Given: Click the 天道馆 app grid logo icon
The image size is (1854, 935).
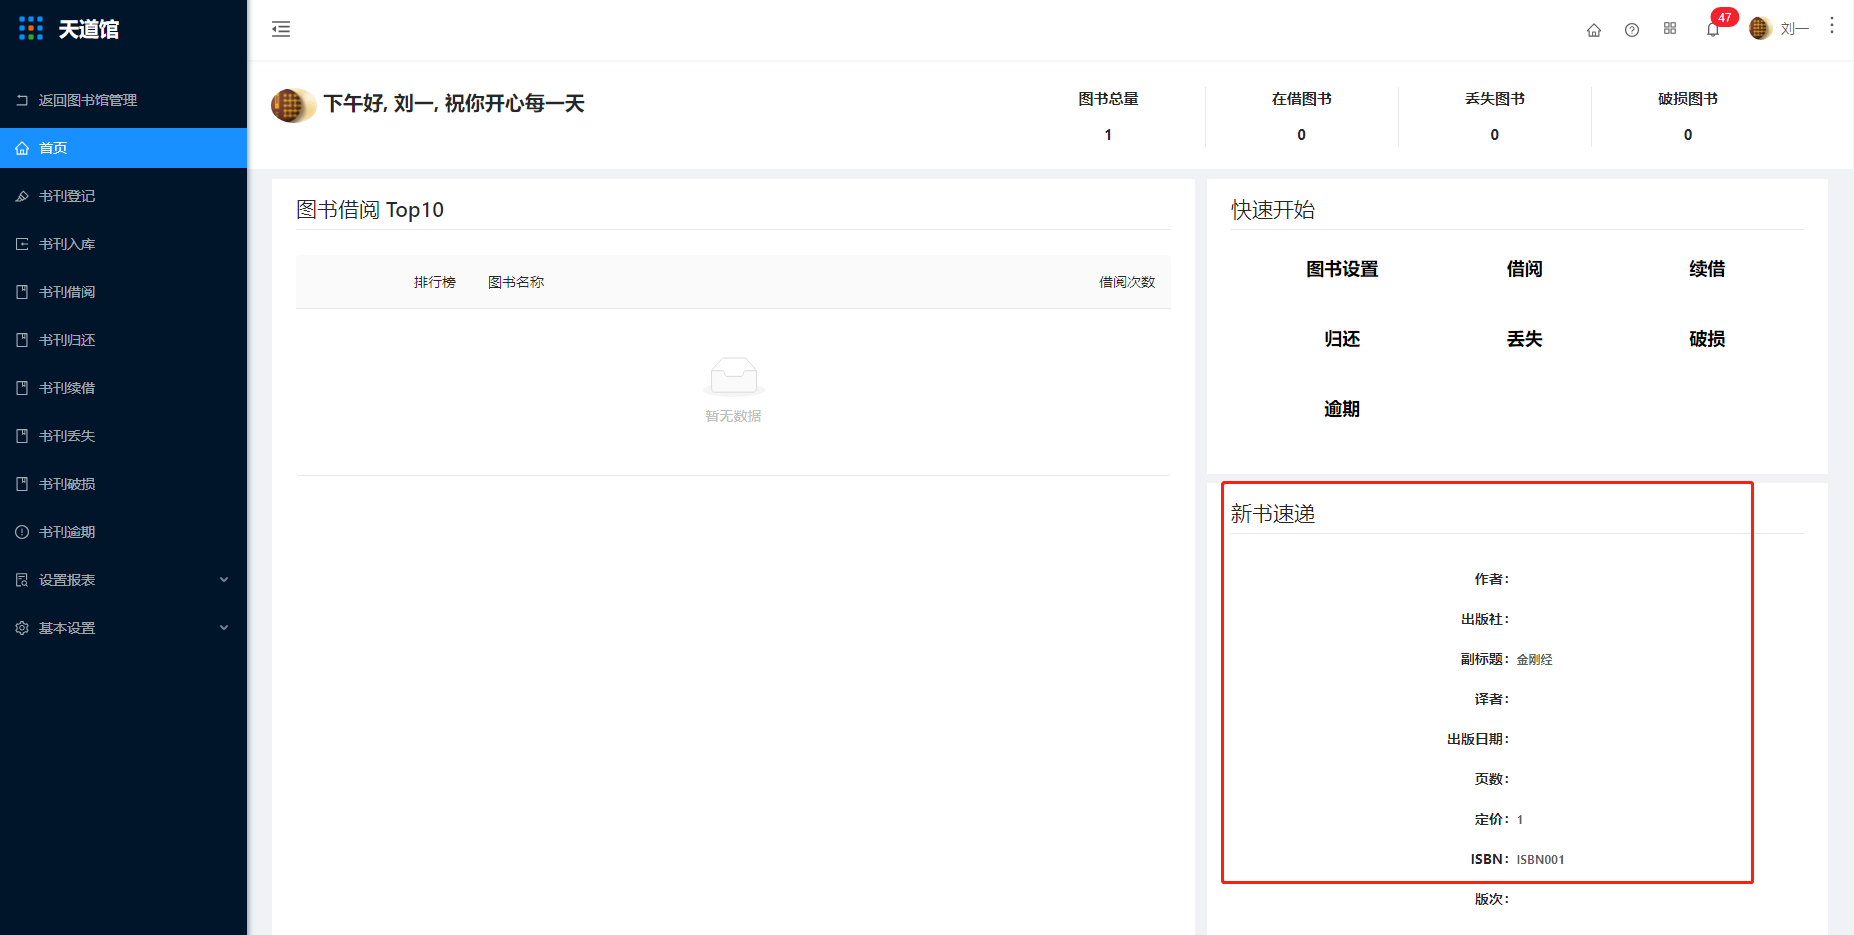Looking at the screenshot, I should (31, 29).
